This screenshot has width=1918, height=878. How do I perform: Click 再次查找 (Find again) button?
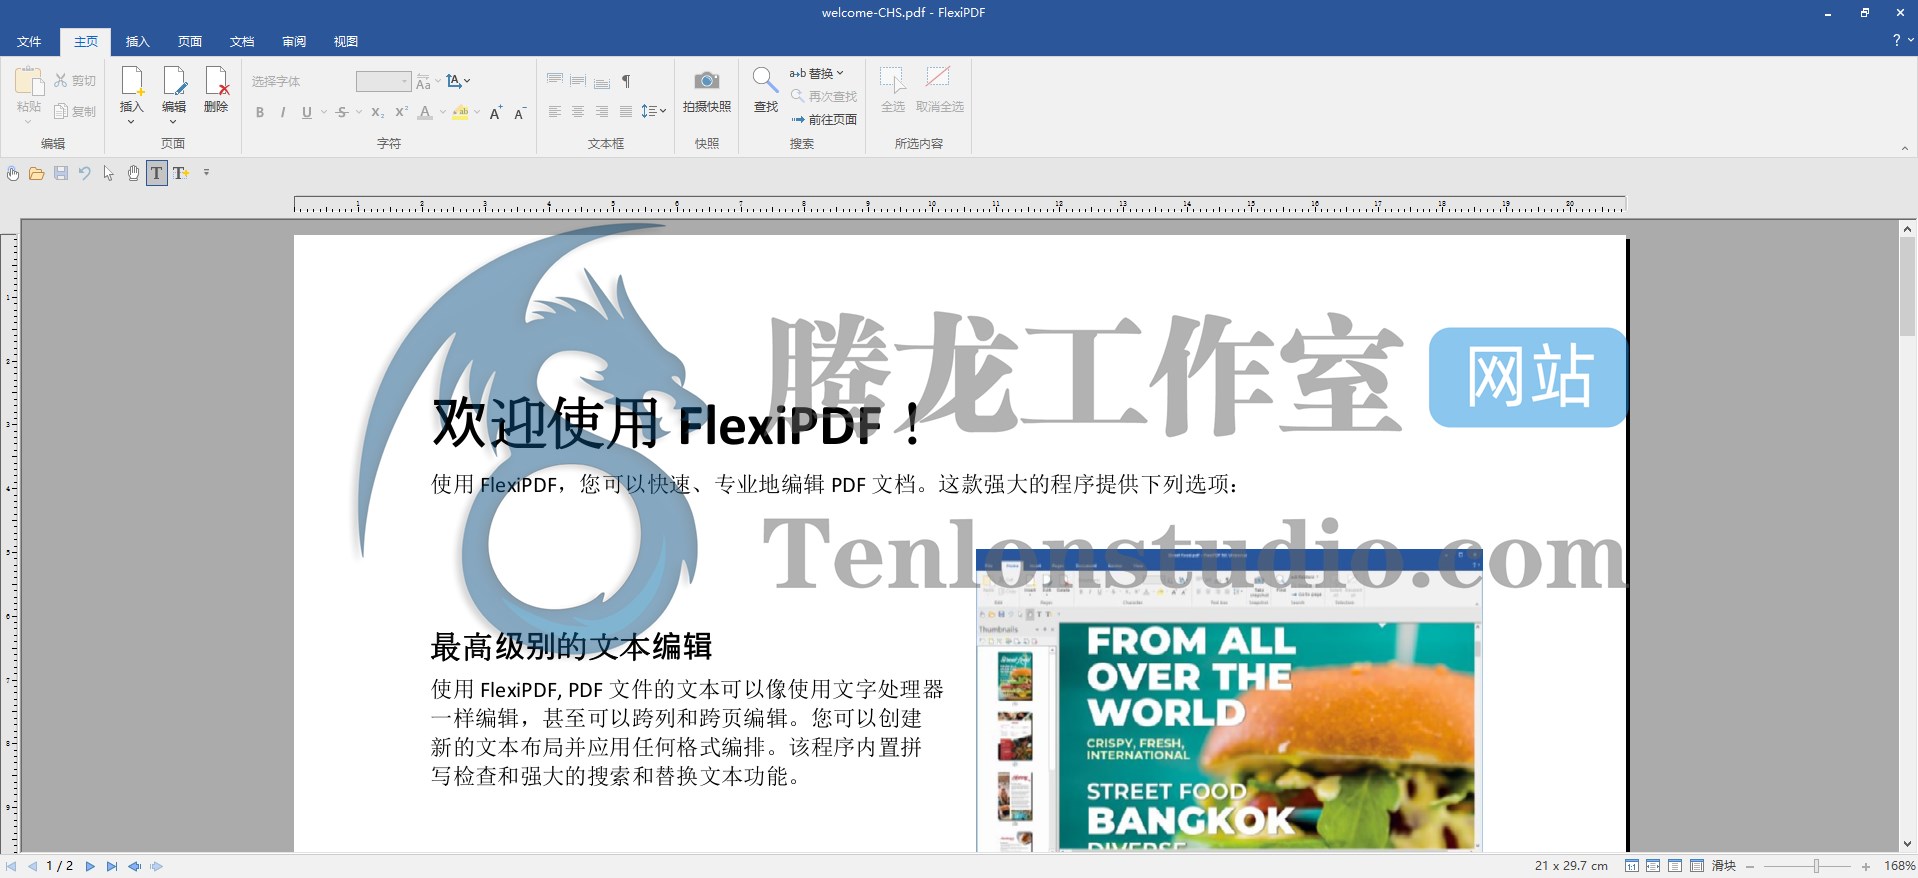click(x=824, y=96)
